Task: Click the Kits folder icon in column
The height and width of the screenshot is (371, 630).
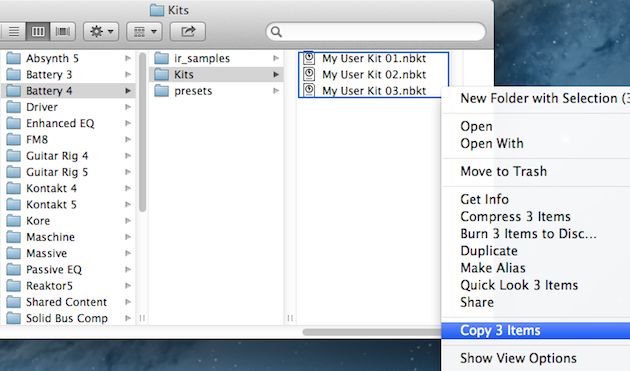Action: pyautogui.click(x=162, y=74)
